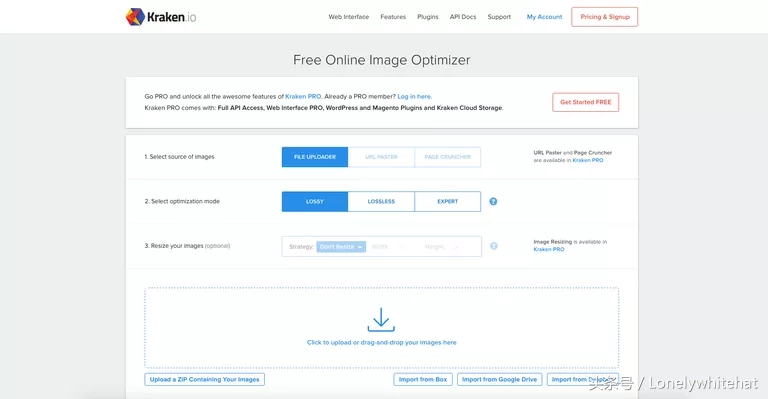Open the Don't Resize strategy dropdown

(x=341, y=247)
